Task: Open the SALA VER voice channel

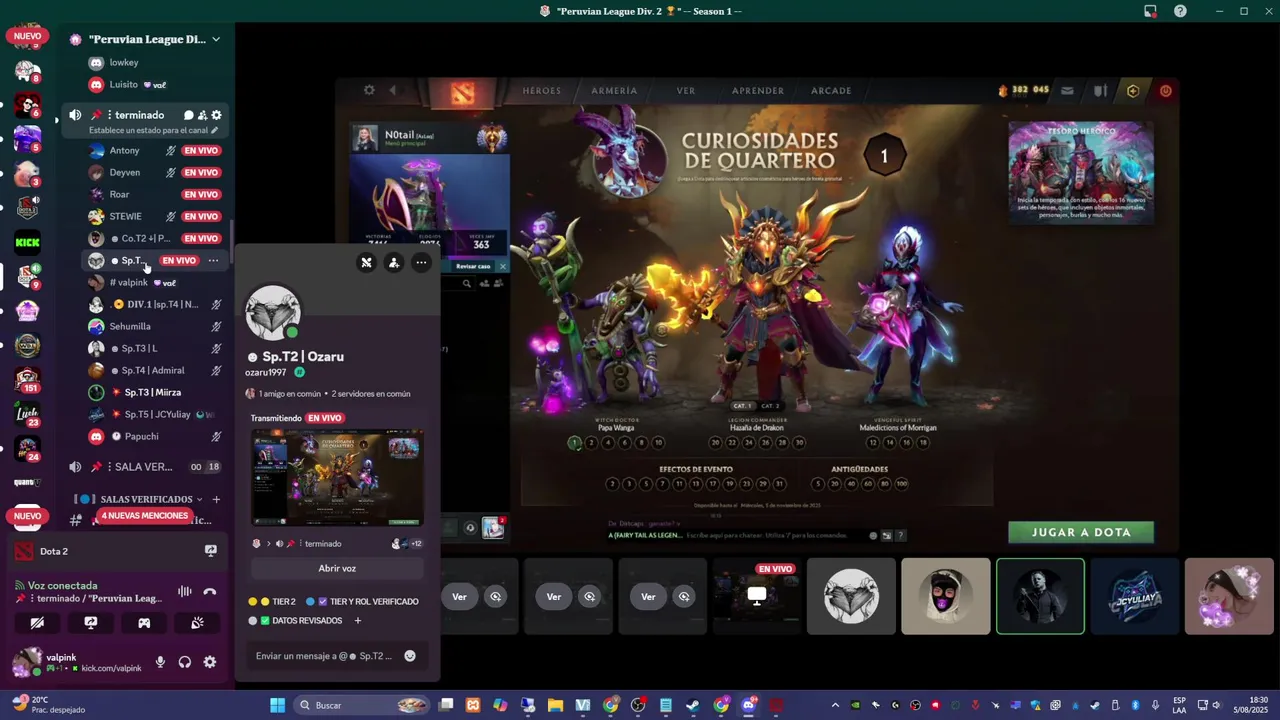Action: pos(144,467)
